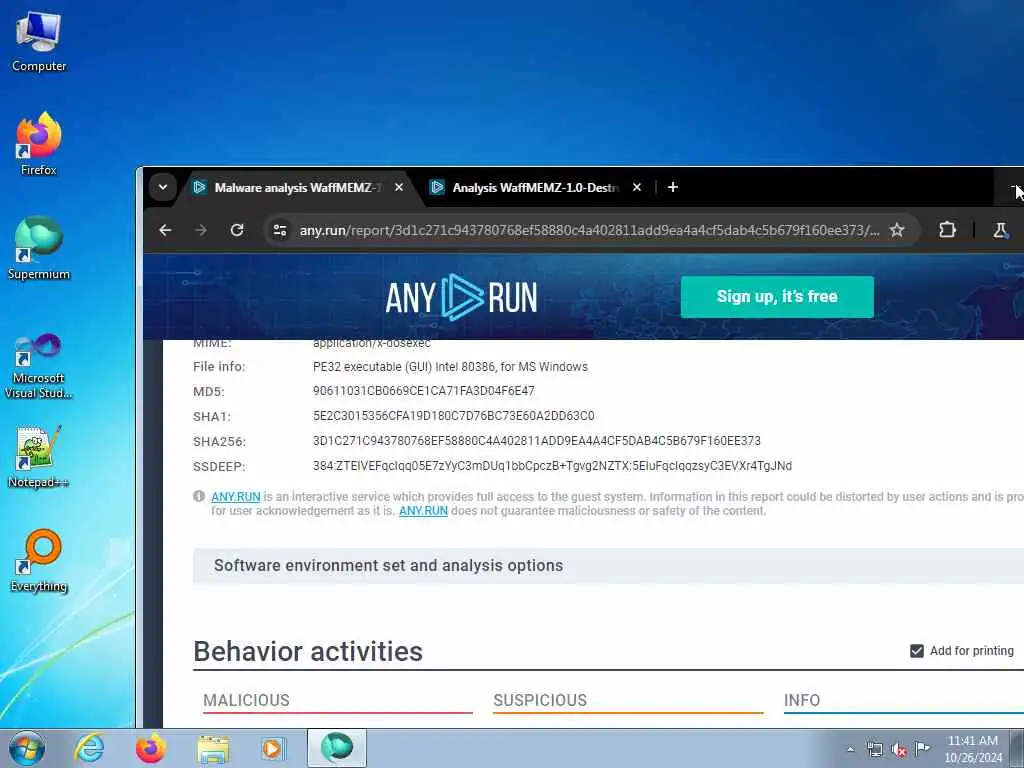Launch Internet Explorer from the taskbar
The image size is (1024, 768).
[x=89, y=748]
